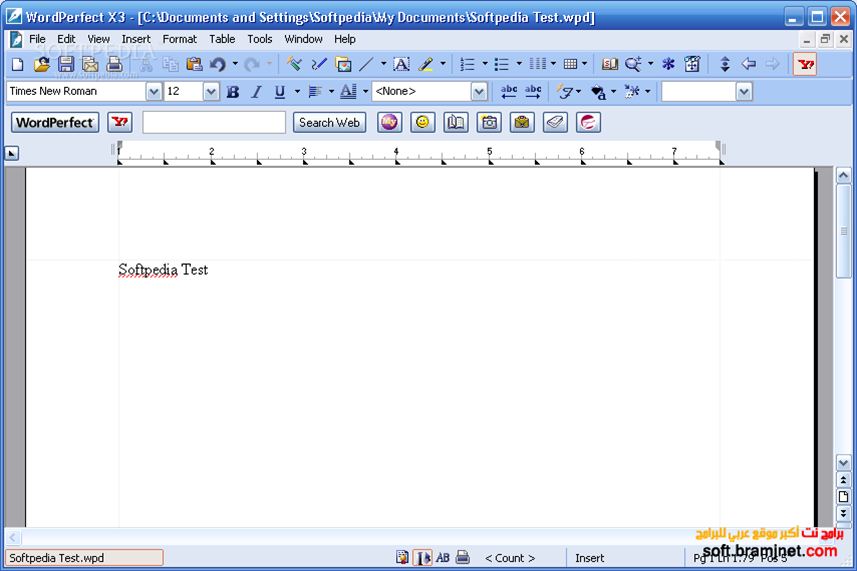Open the Edit menu

[66, 39]
